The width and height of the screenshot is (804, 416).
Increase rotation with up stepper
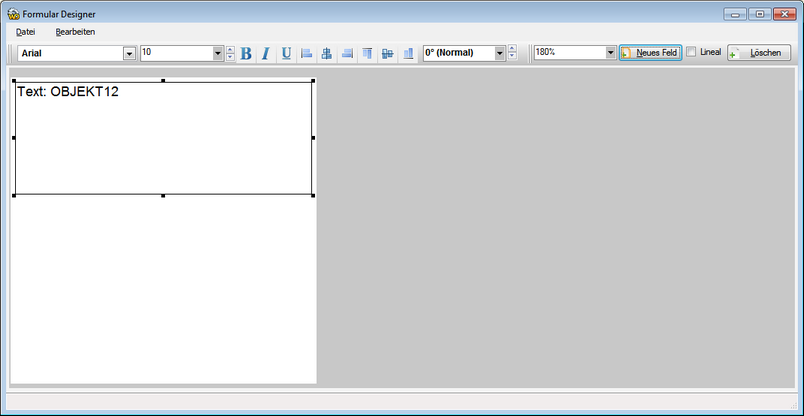point(512,49)
